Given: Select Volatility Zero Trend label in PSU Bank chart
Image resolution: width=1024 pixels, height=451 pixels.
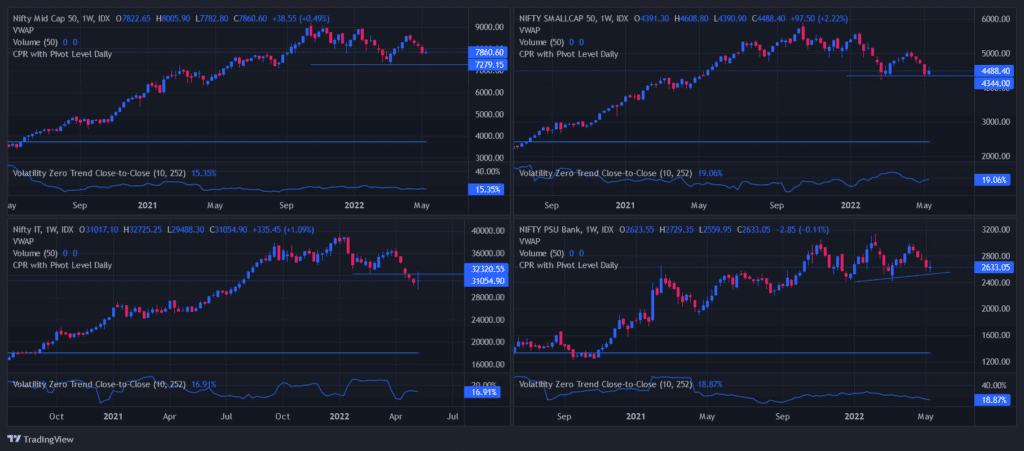Looking at the screenshot, I should pyautogui.click(x=606, y=384).
